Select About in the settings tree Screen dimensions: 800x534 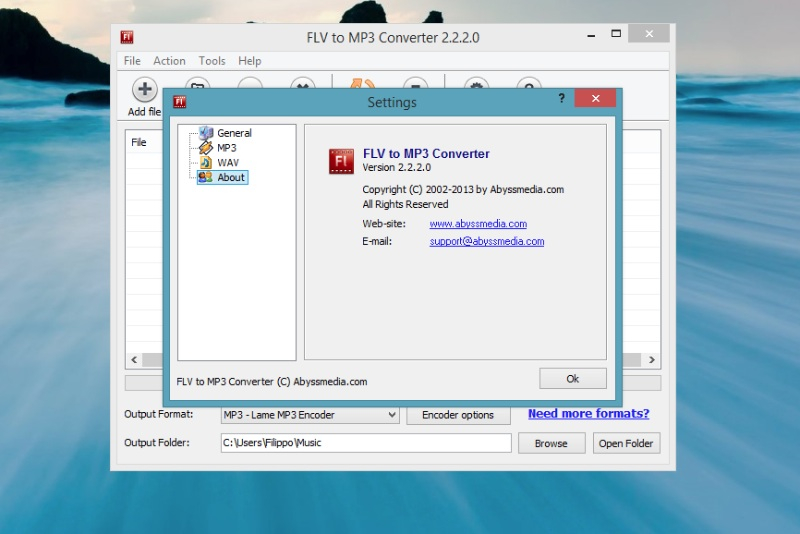pyautogui.click(x=230, y=177)
